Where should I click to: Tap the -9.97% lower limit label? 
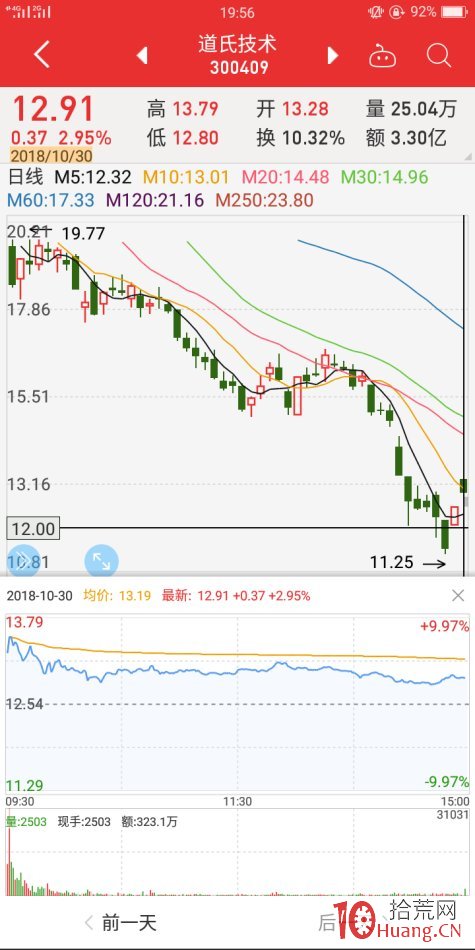(447, 782)
